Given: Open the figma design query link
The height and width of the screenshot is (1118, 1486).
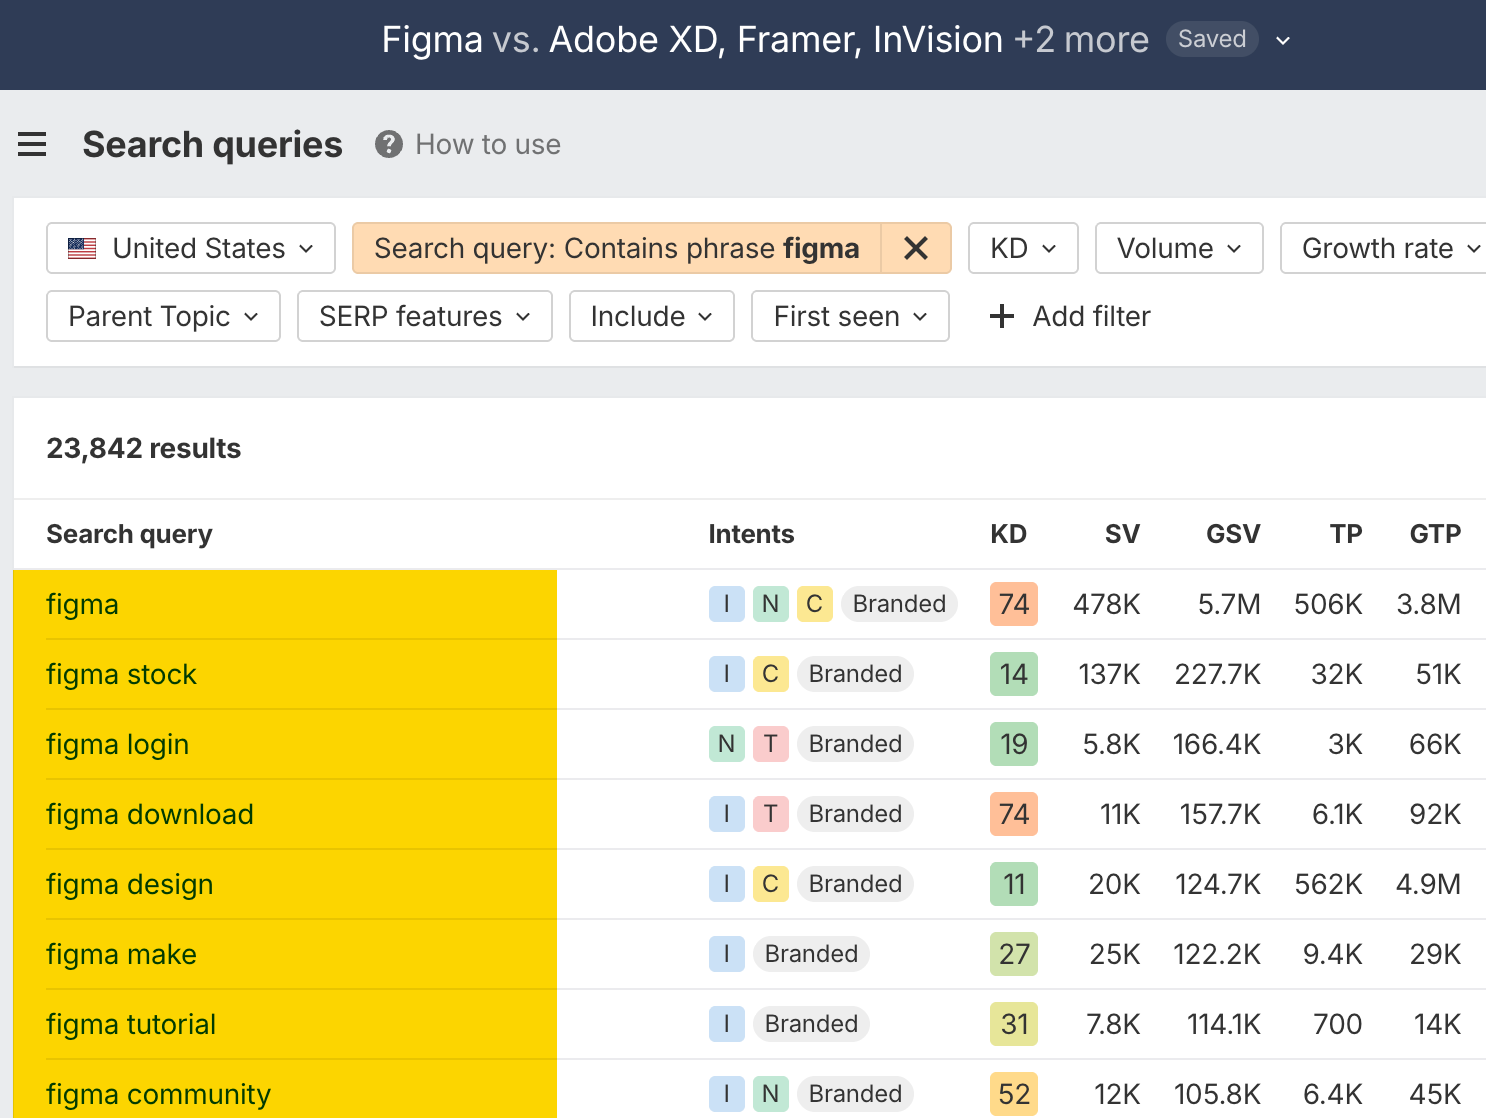Looking at the screenshot, I should (x=130, y=884).
